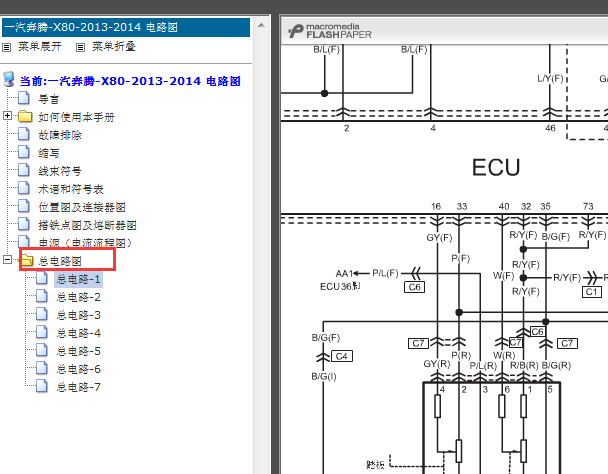Image resolution: width=608 pixels, height=474 pixels.
Task: Click the document icon beside 总电路-5
Action: pos(42,350)
